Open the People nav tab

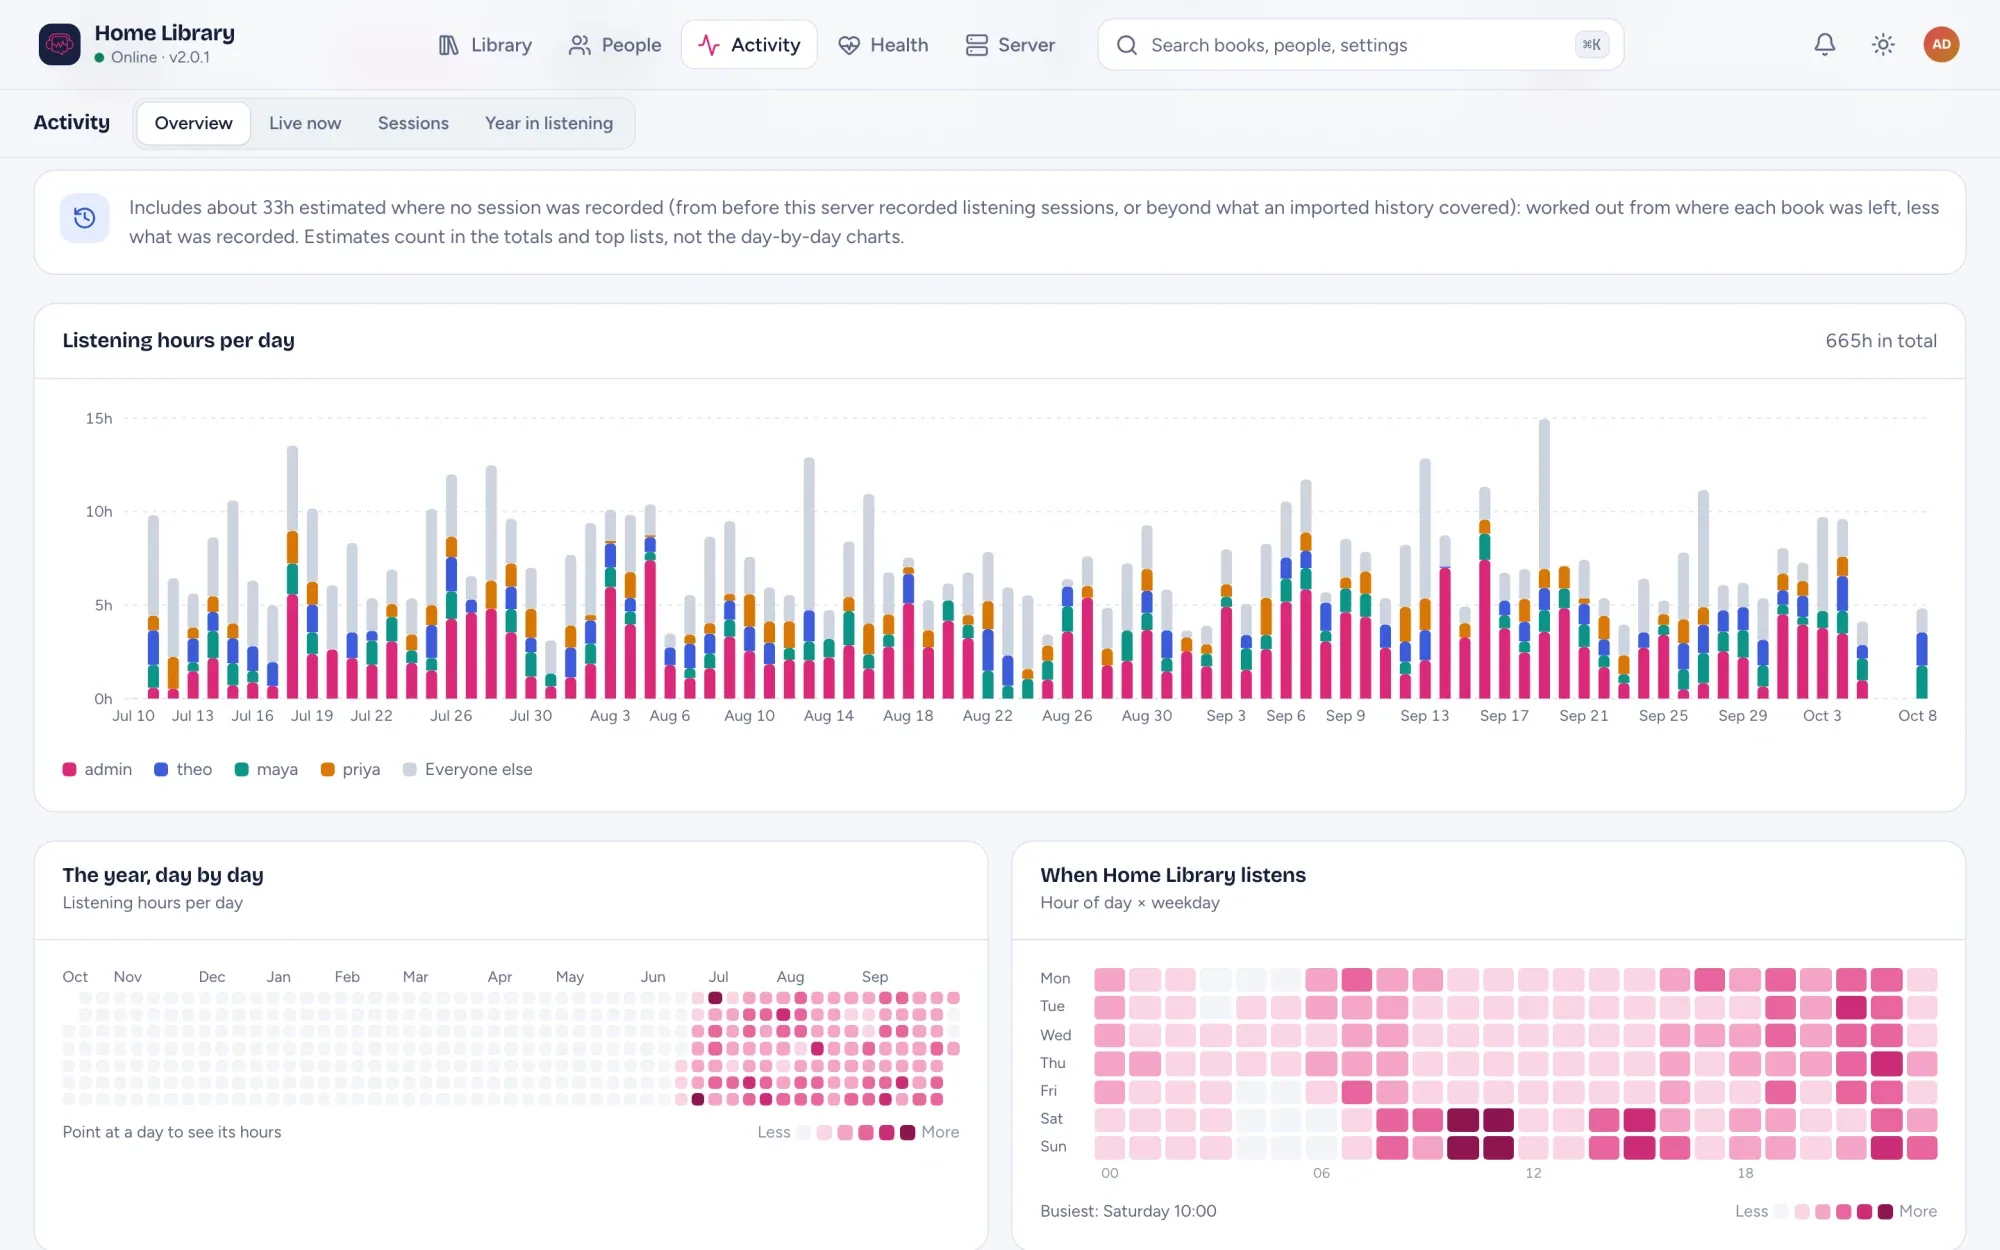[615, 45]
